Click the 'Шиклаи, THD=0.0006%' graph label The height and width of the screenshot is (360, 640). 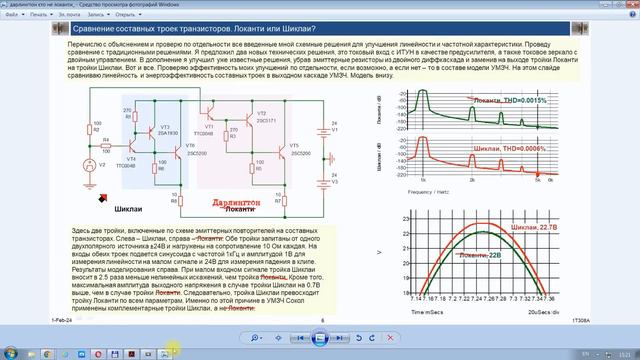click(509, 149)
